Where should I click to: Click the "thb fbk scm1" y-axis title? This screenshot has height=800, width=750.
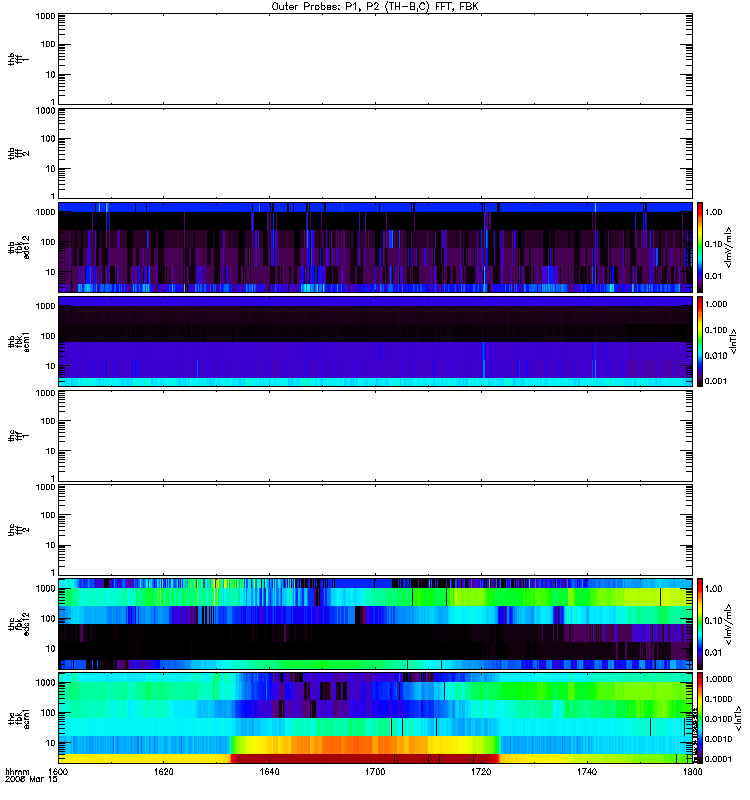coord(18,341)
